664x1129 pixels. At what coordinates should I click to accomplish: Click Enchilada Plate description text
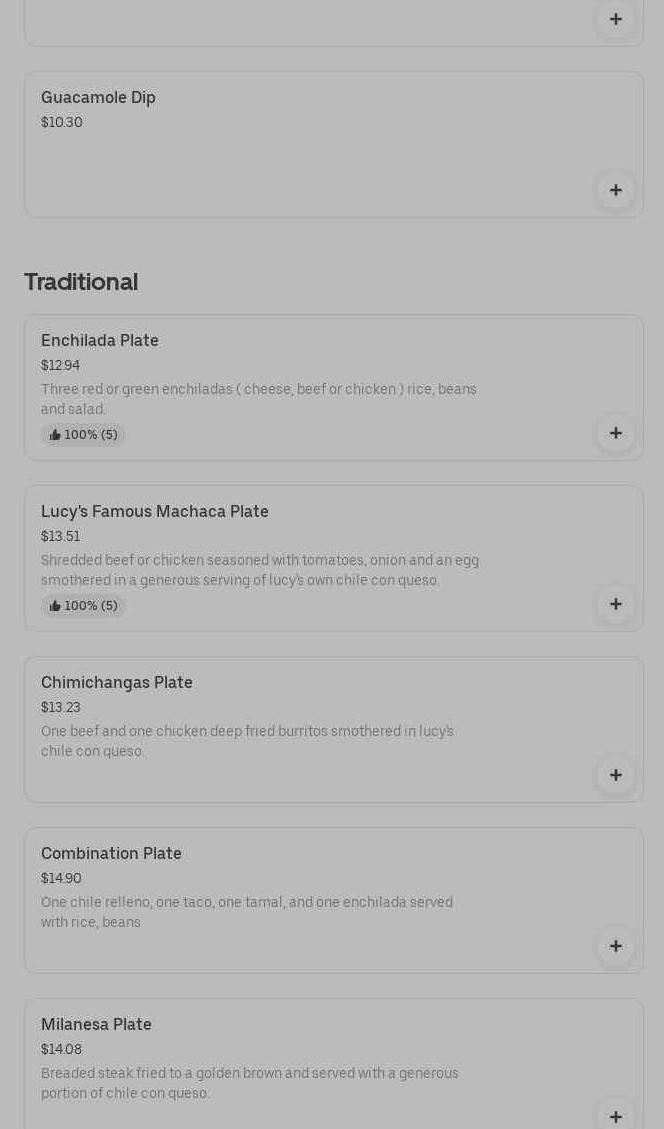click(259, 399)
